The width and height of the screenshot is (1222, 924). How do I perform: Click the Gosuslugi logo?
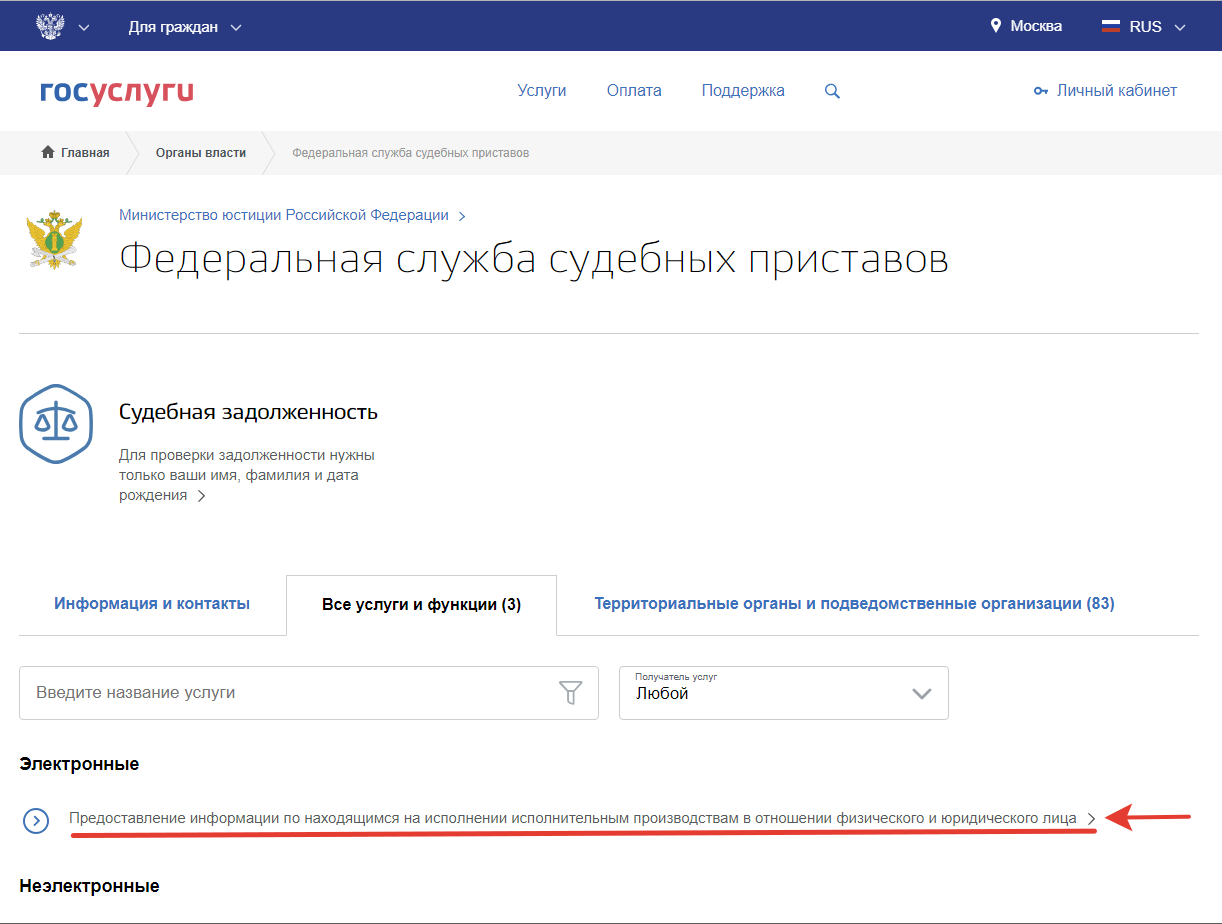pos(117,91)
